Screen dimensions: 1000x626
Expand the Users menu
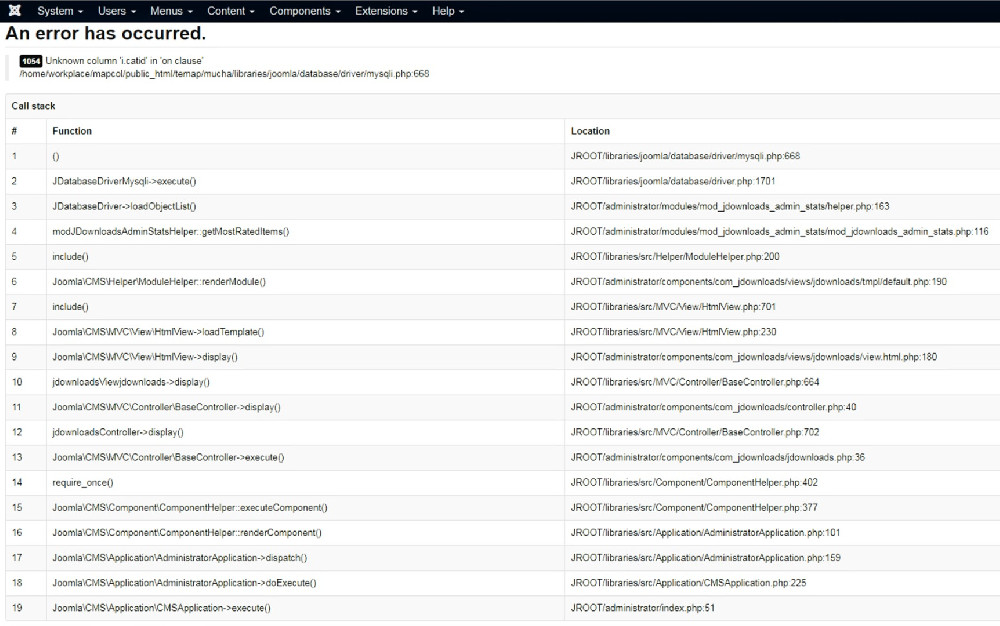click(x=117, y=11)
